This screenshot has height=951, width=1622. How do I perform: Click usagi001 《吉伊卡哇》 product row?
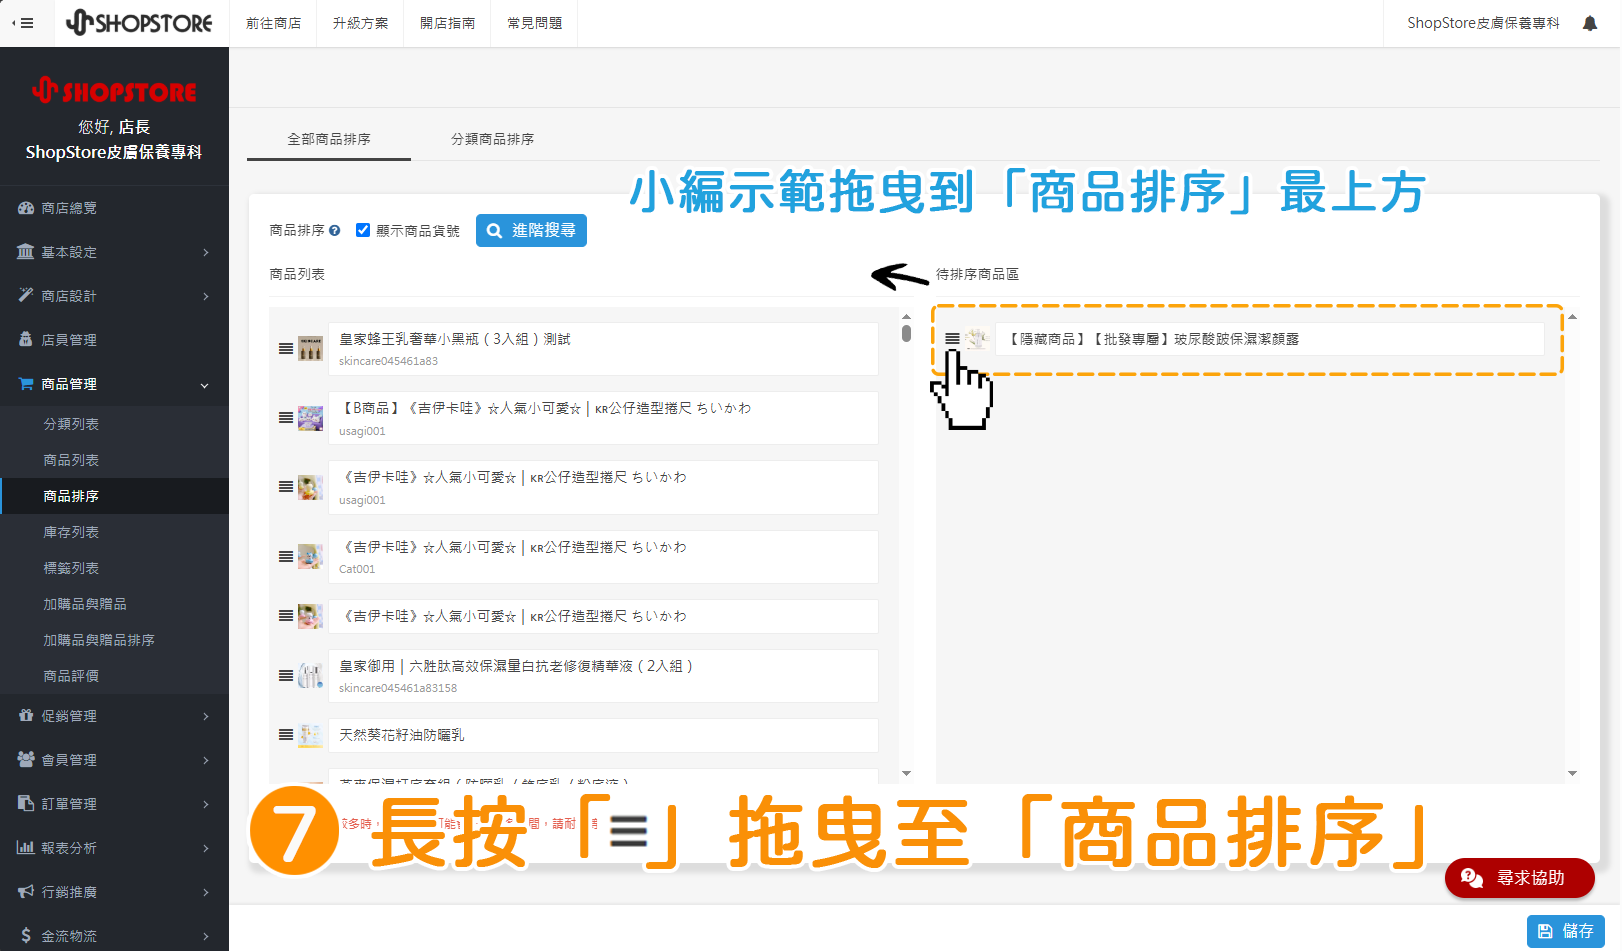tap(603, 487)
